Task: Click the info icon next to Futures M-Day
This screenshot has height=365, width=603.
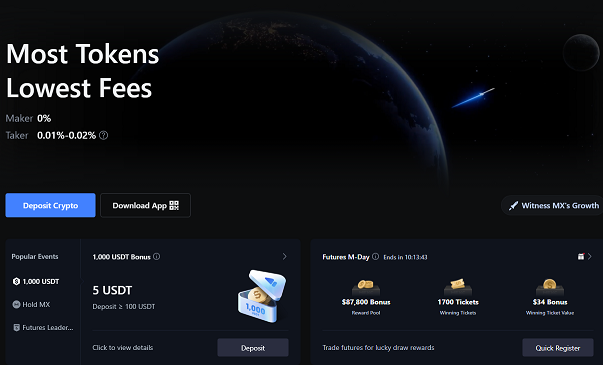Action: pos(375,257)
